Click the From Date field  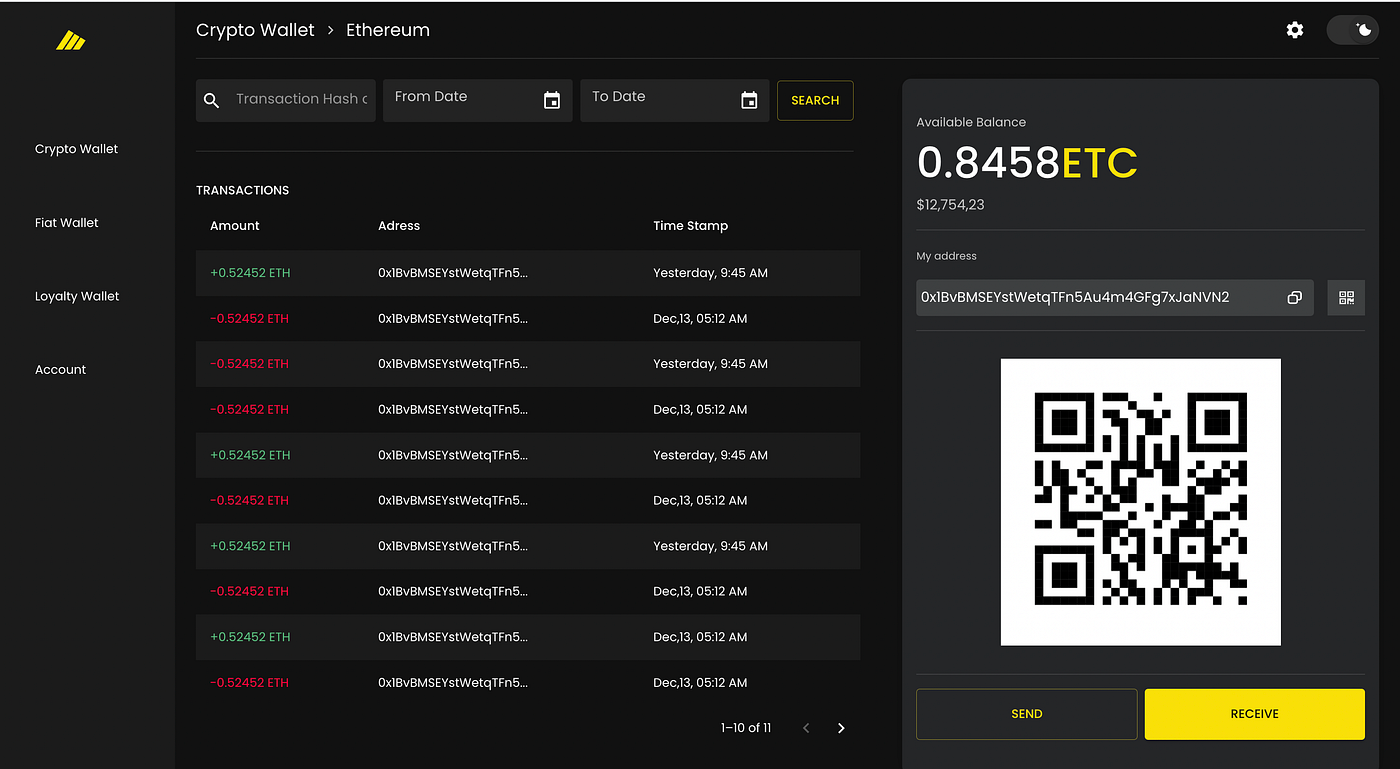[x=478, y=100]
